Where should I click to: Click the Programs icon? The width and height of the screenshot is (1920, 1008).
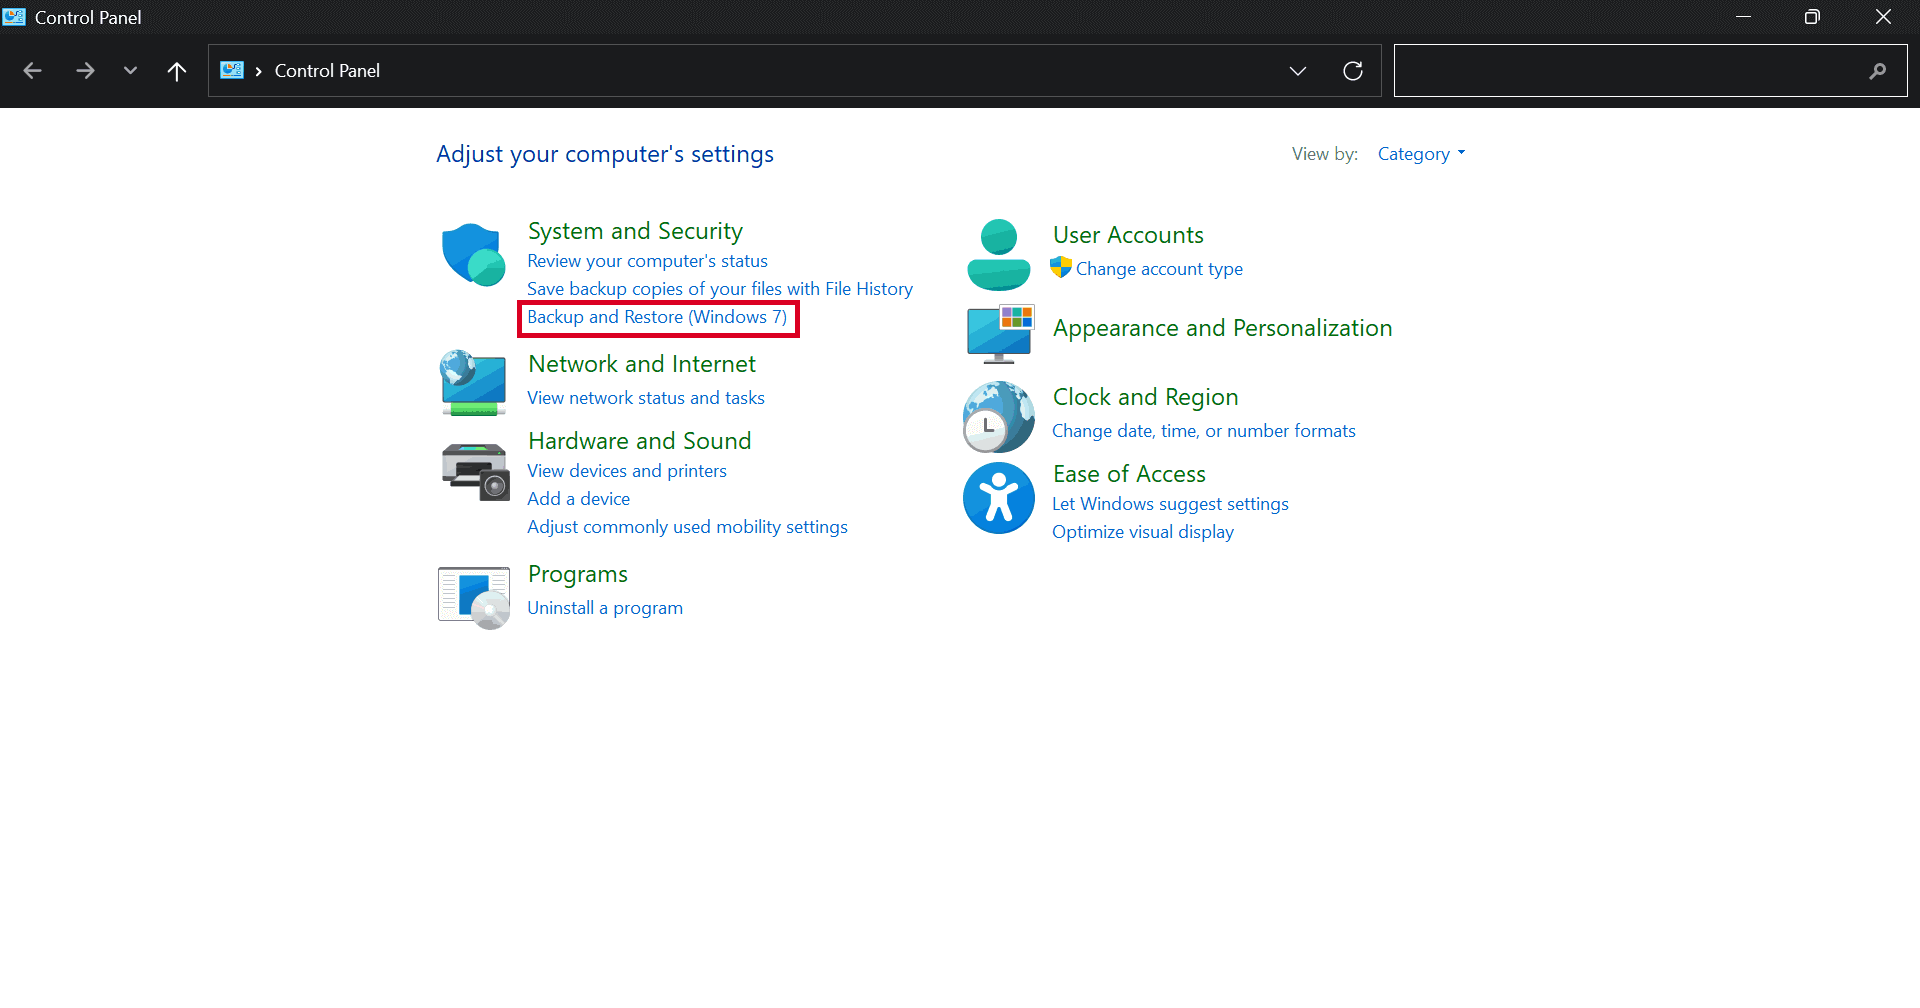pos(472,596)
